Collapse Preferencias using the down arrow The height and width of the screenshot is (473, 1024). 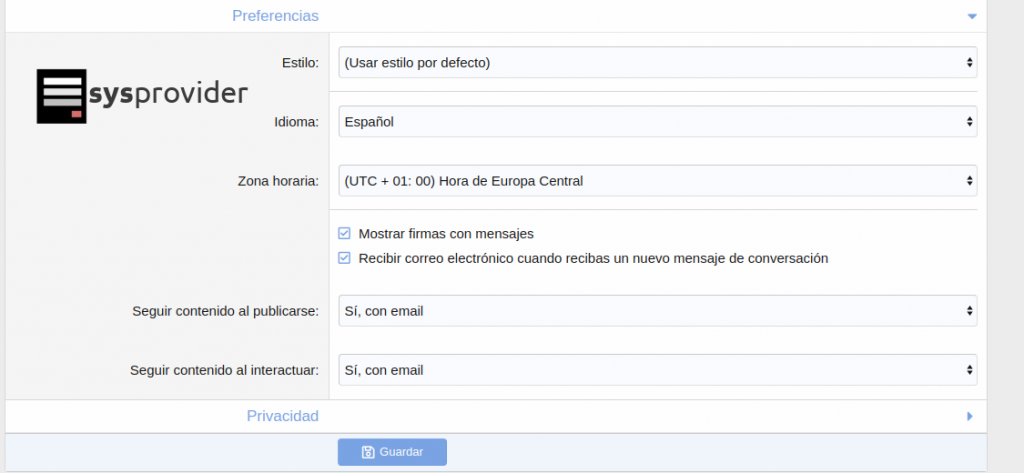970,16
